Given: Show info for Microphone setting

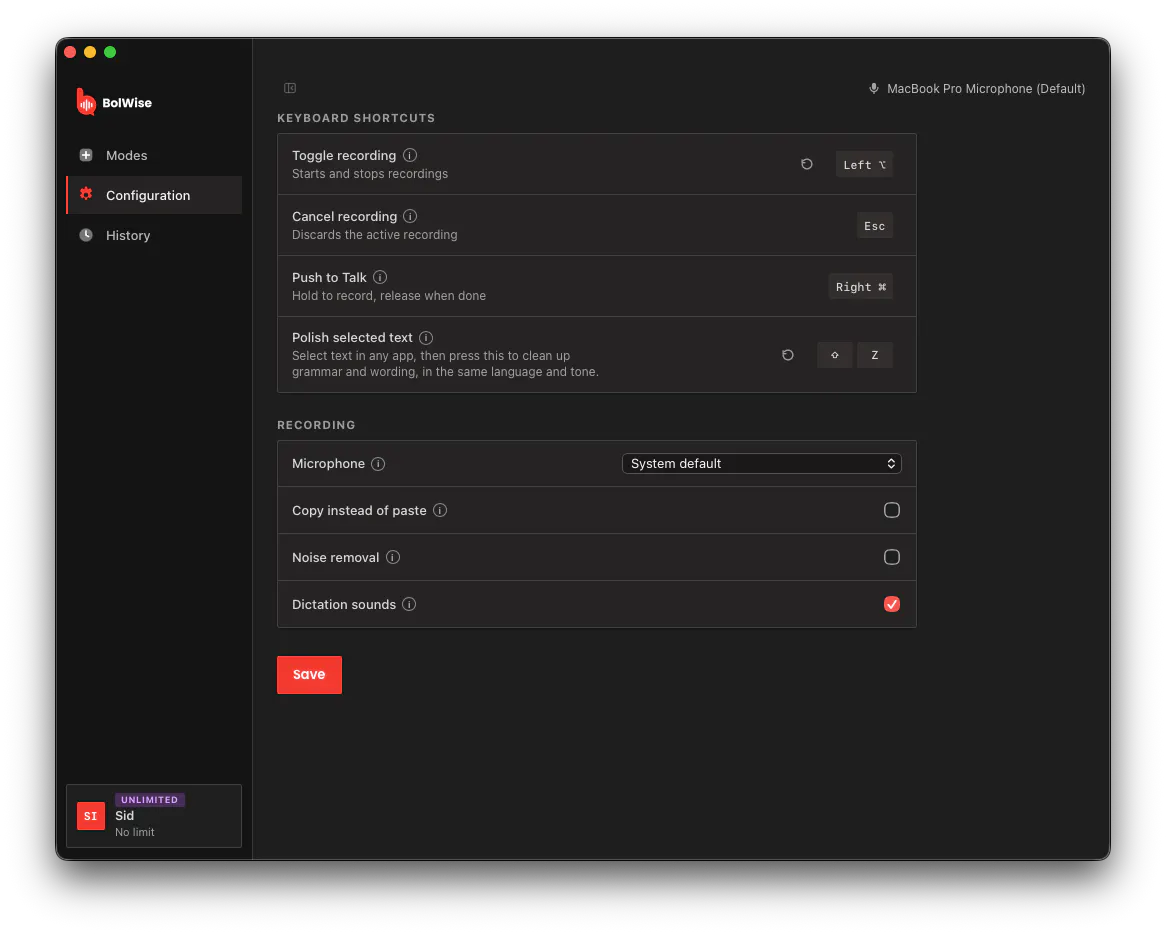Looking at the screenshot, I should click(378, 463).
